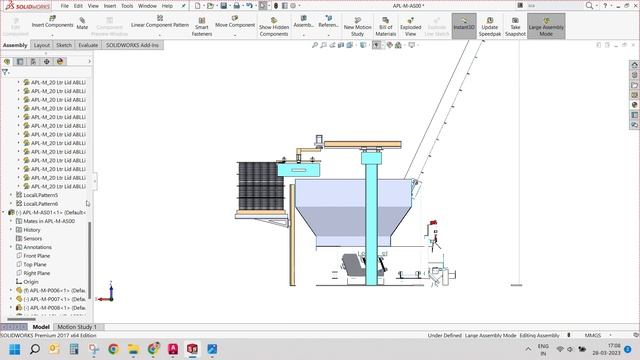Viewport: 640px width, 360px height.
Task: Open the DisplayManager tab
Action: (x=60, y=61)
